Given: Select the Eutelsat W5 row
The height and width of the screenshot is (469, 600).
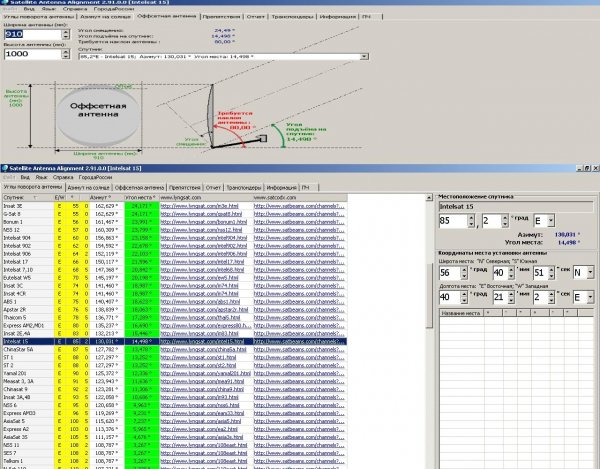Looking at the screenshot, I should [174, 278].
